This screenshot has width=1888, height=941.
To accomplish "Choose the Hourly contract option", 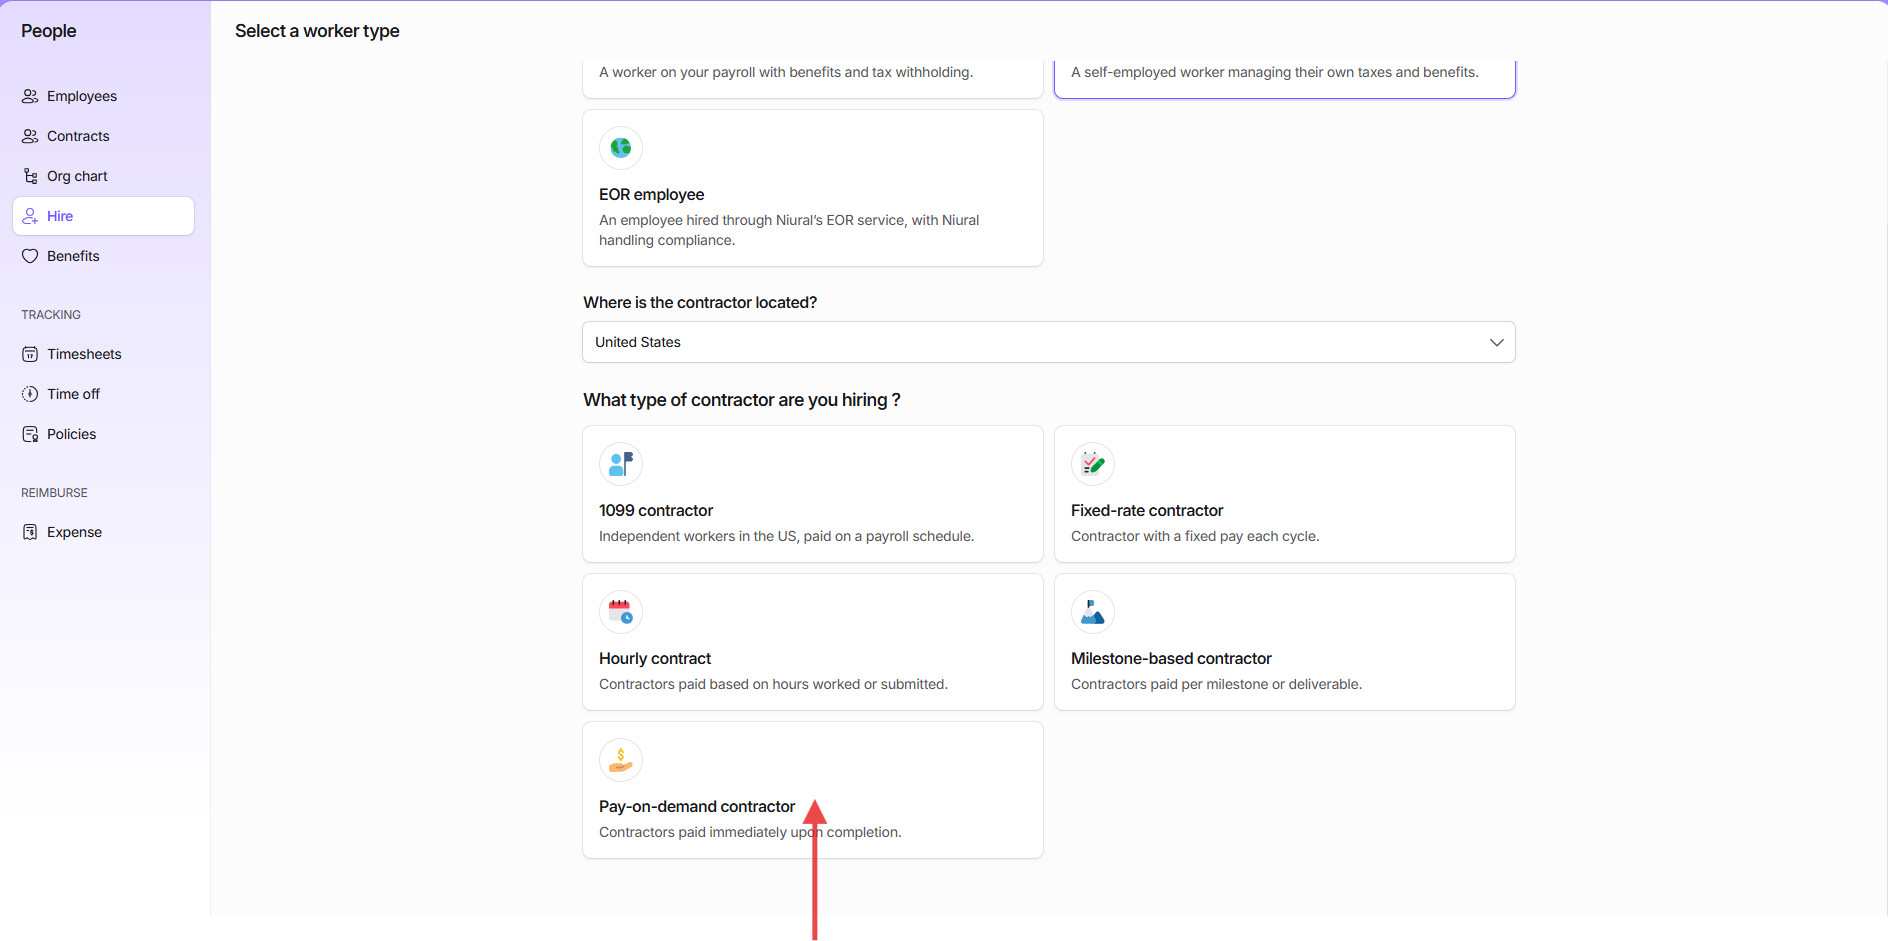I will click(x=813, y=642).
